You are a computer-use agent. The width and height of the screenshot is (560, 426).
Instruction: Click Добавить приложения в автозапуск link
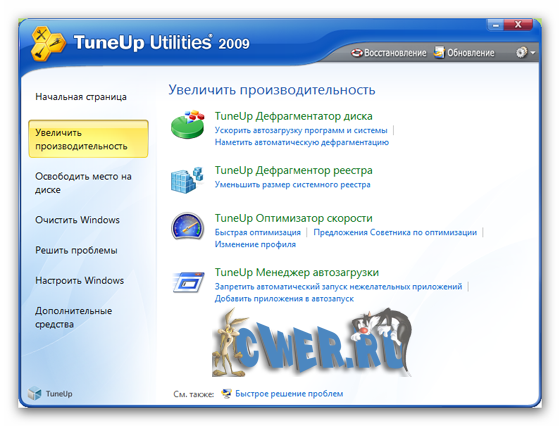coord(284,299)
